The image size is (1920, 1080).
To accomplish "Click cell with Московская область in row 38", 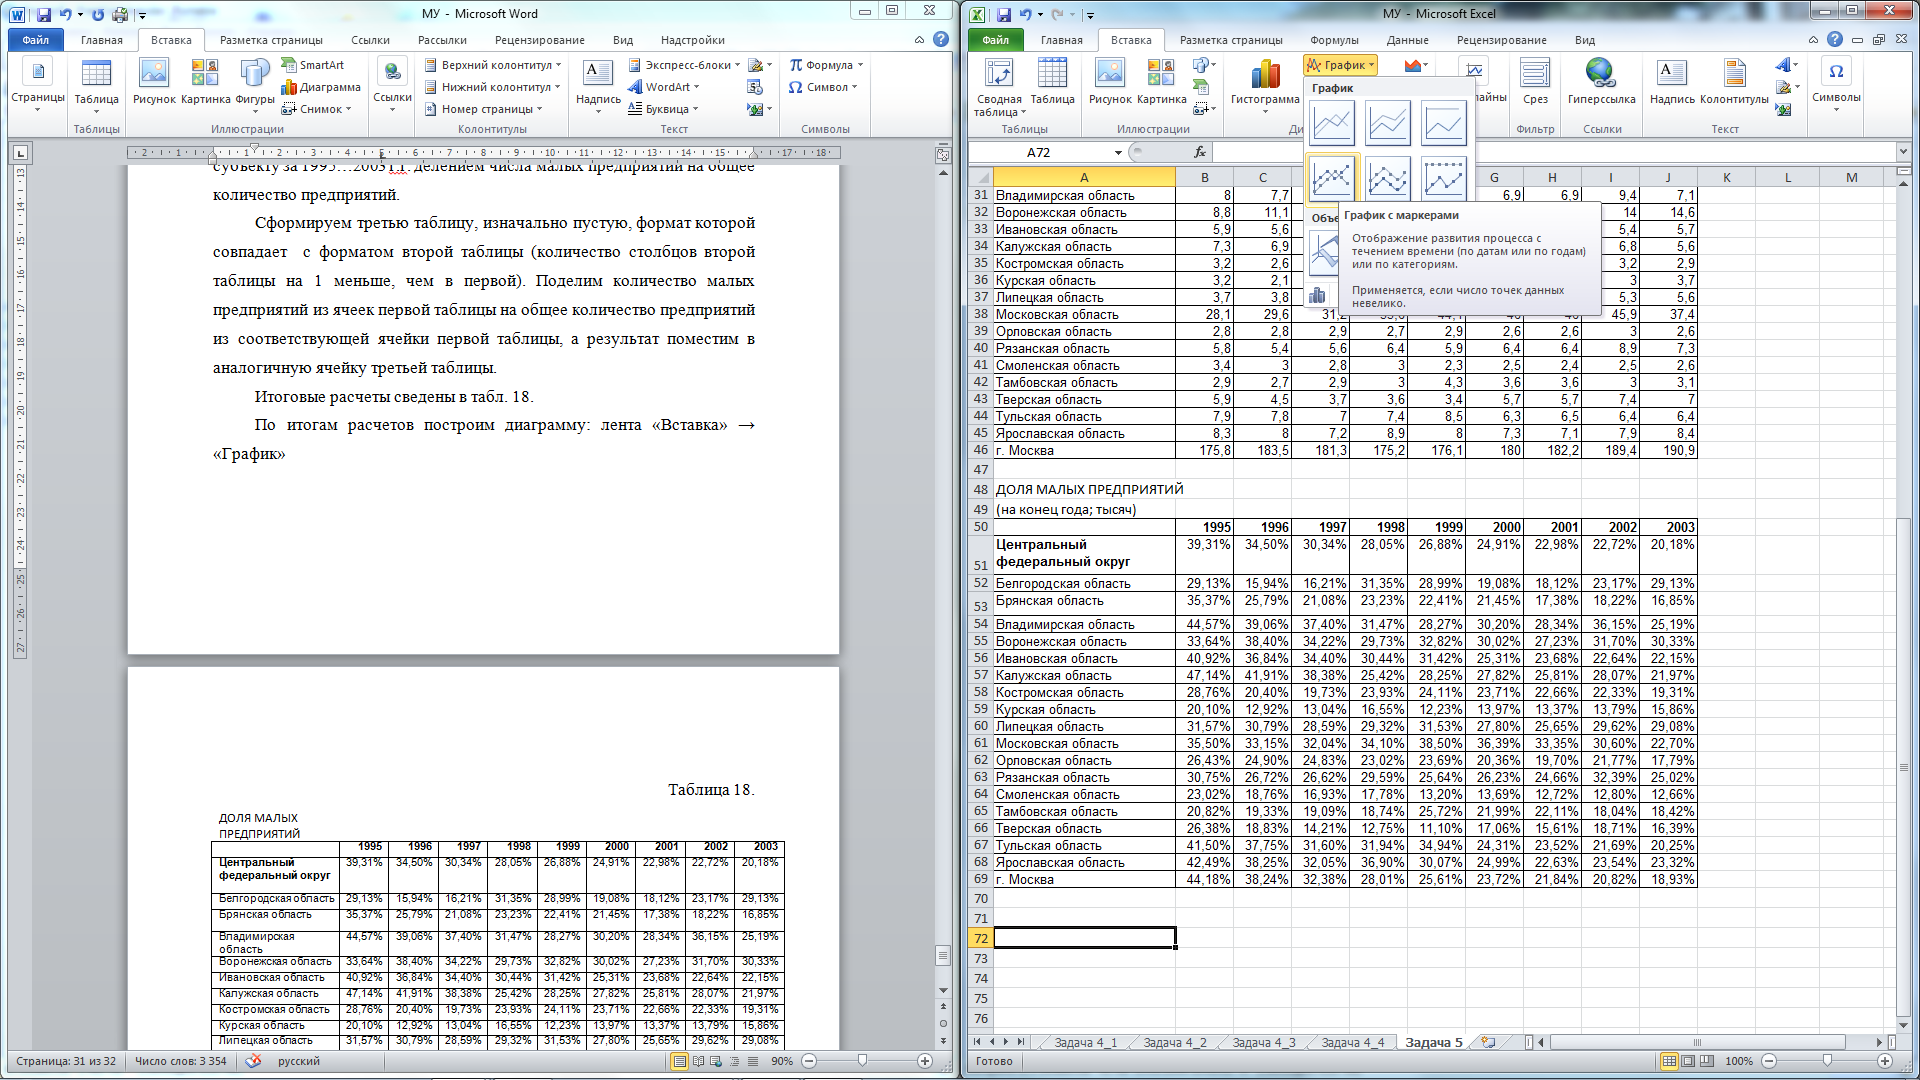I will (1084, 314).
